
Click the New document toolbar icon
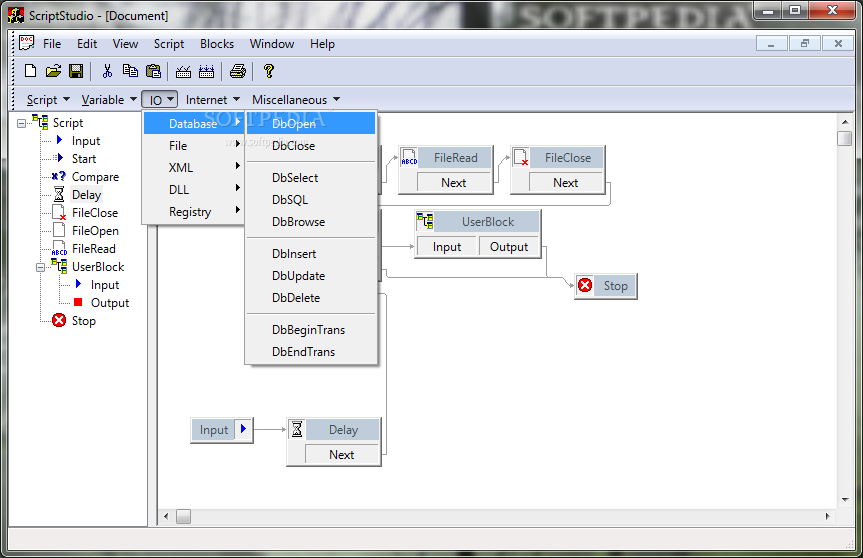(x=31, y=71)
